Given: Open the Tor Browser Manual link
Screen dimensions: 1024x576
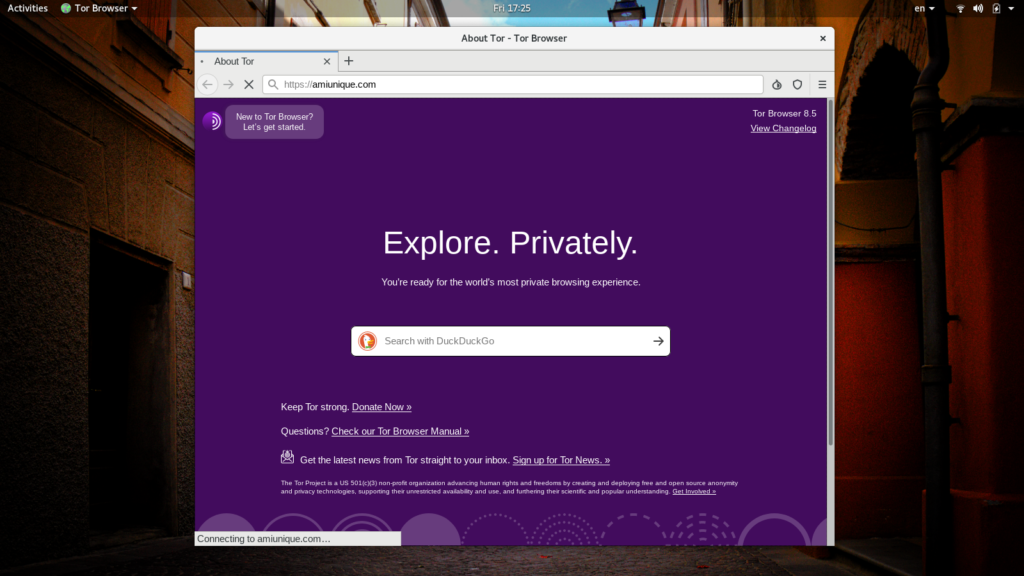Looking at the screenshot, I should (400, 431).
